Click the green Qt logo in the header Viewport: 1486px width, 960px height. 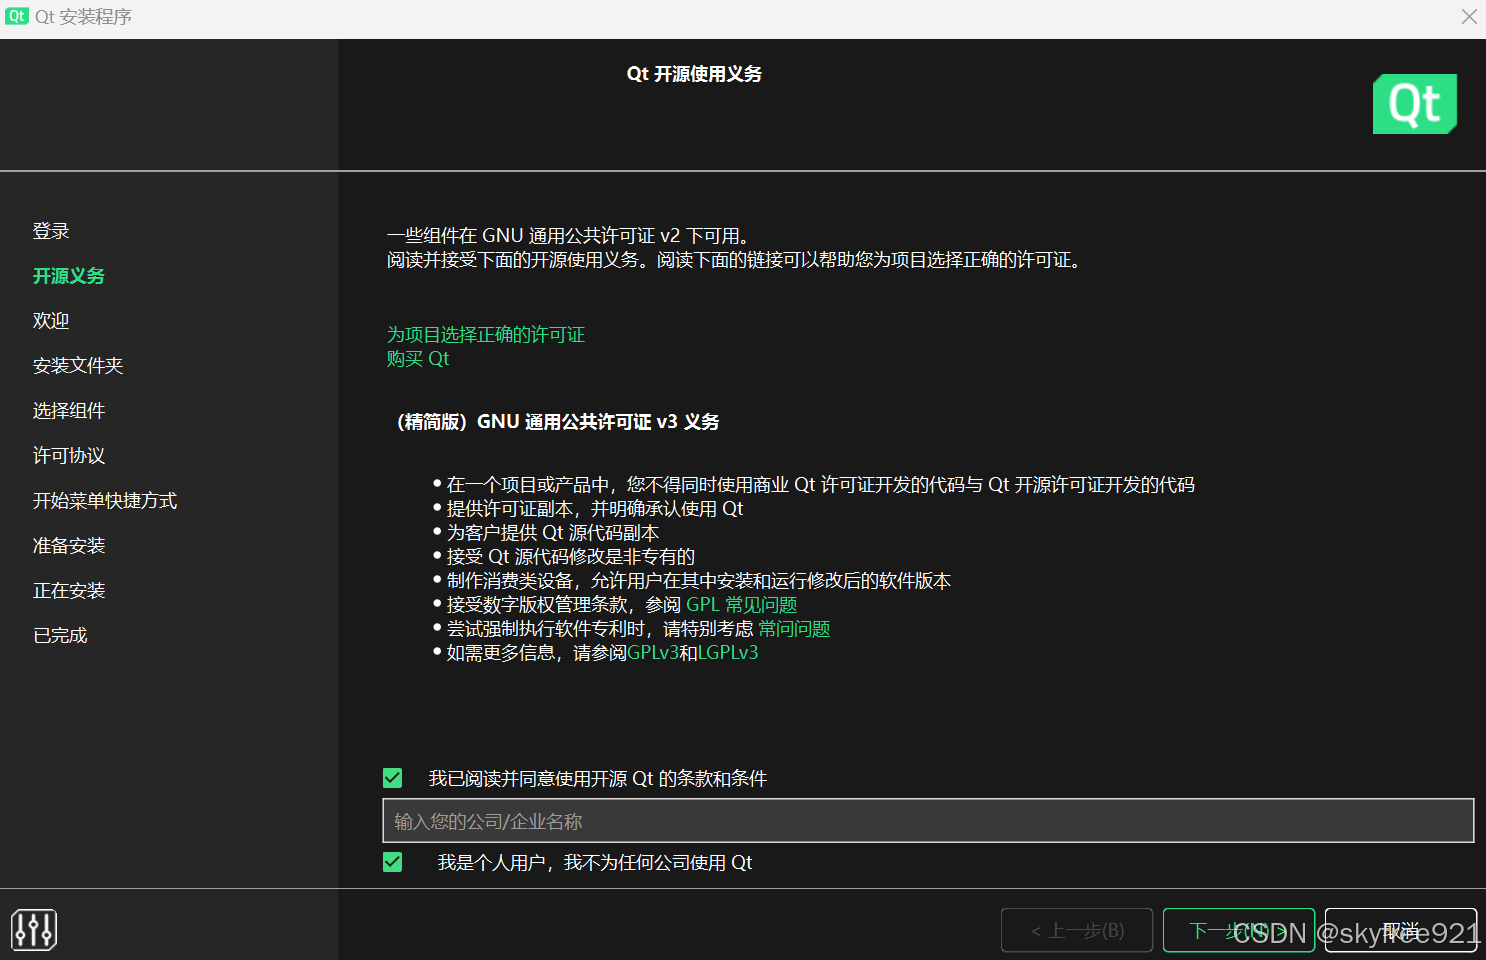(x=1414, y=104)
